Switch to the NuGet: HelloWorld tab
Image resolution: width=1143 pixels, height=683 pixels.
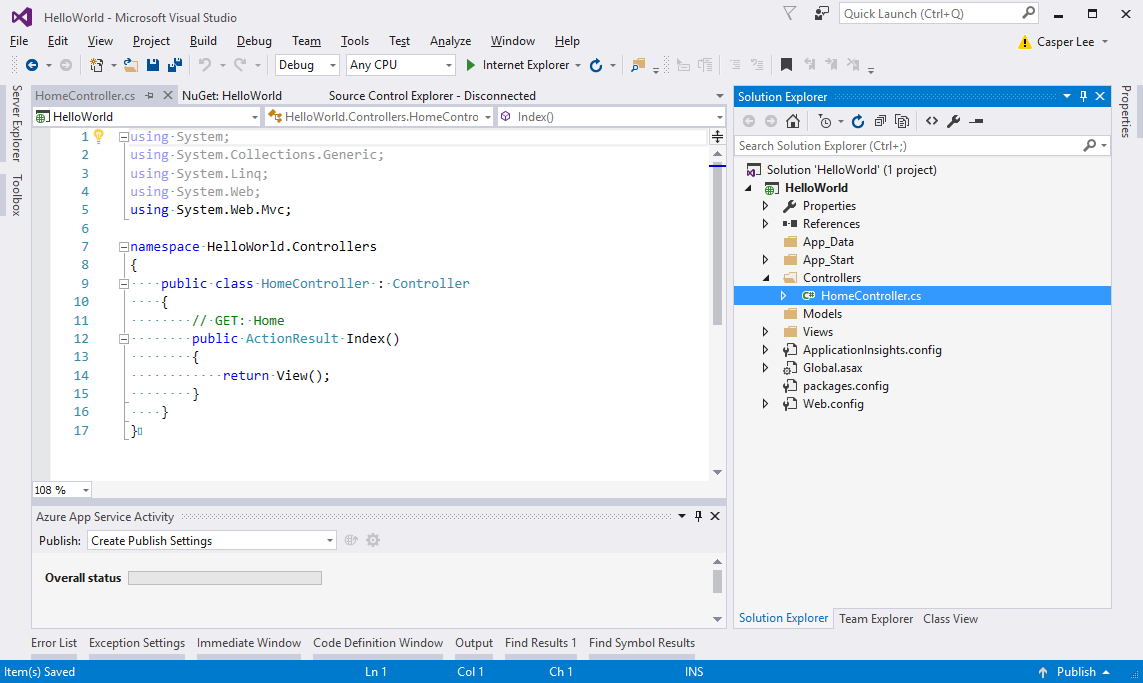tap(232, 95)
